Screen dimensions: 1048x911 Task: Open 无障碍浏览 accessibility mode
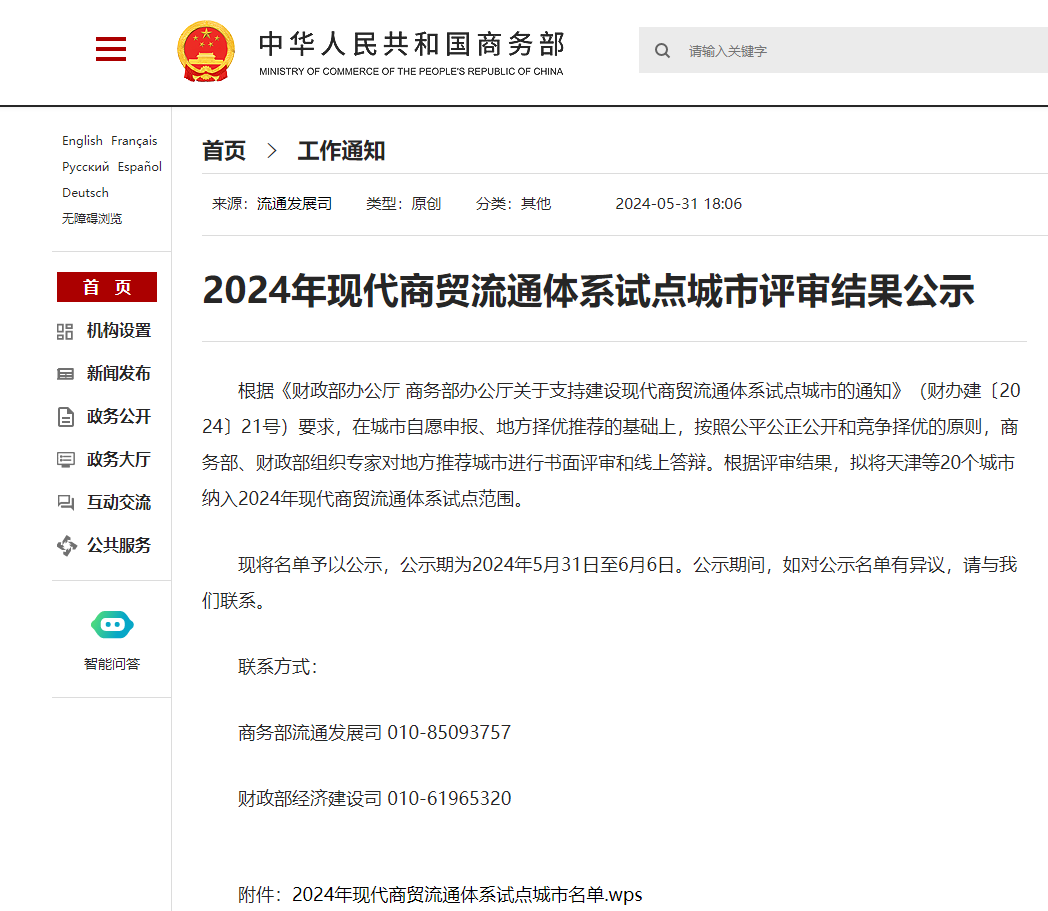pyautogui.click(x=92, y=219)
